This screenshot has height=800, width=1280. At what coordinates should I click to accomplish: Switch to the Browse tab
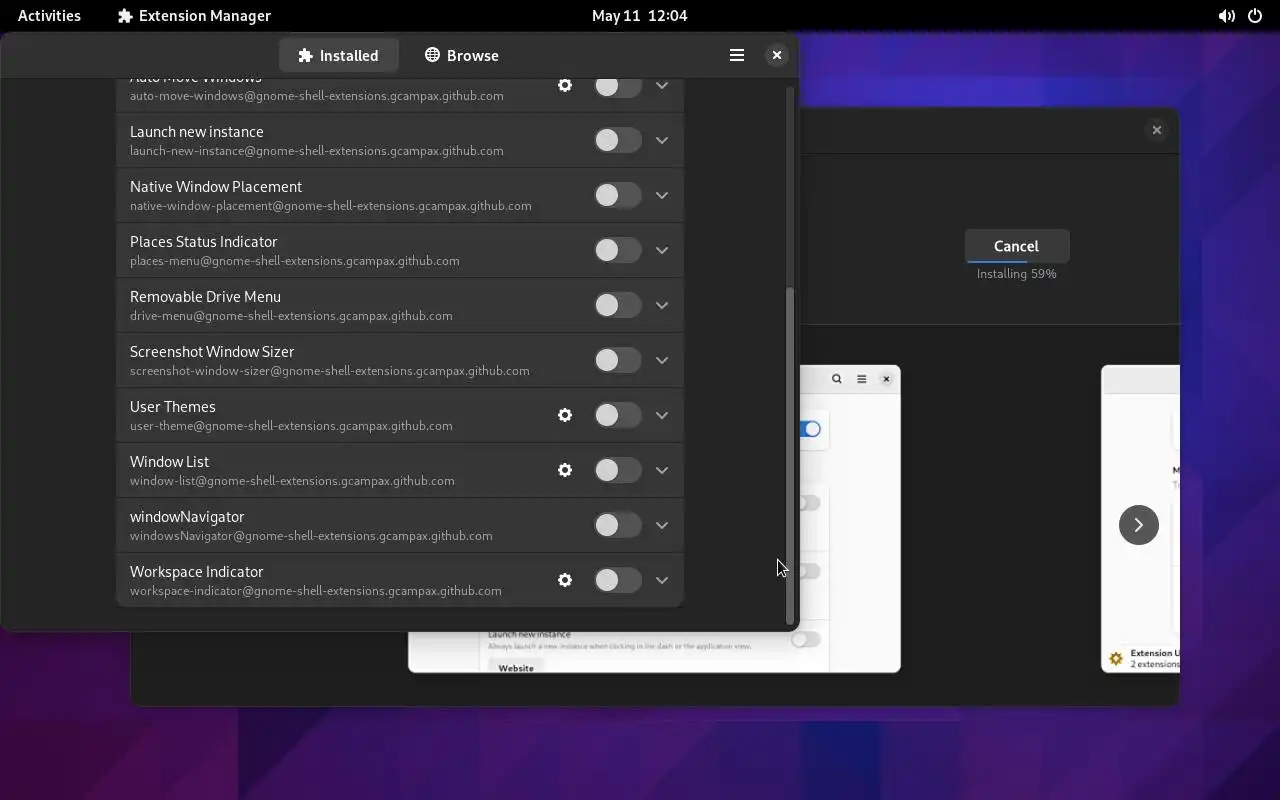(x=461, y=55)
